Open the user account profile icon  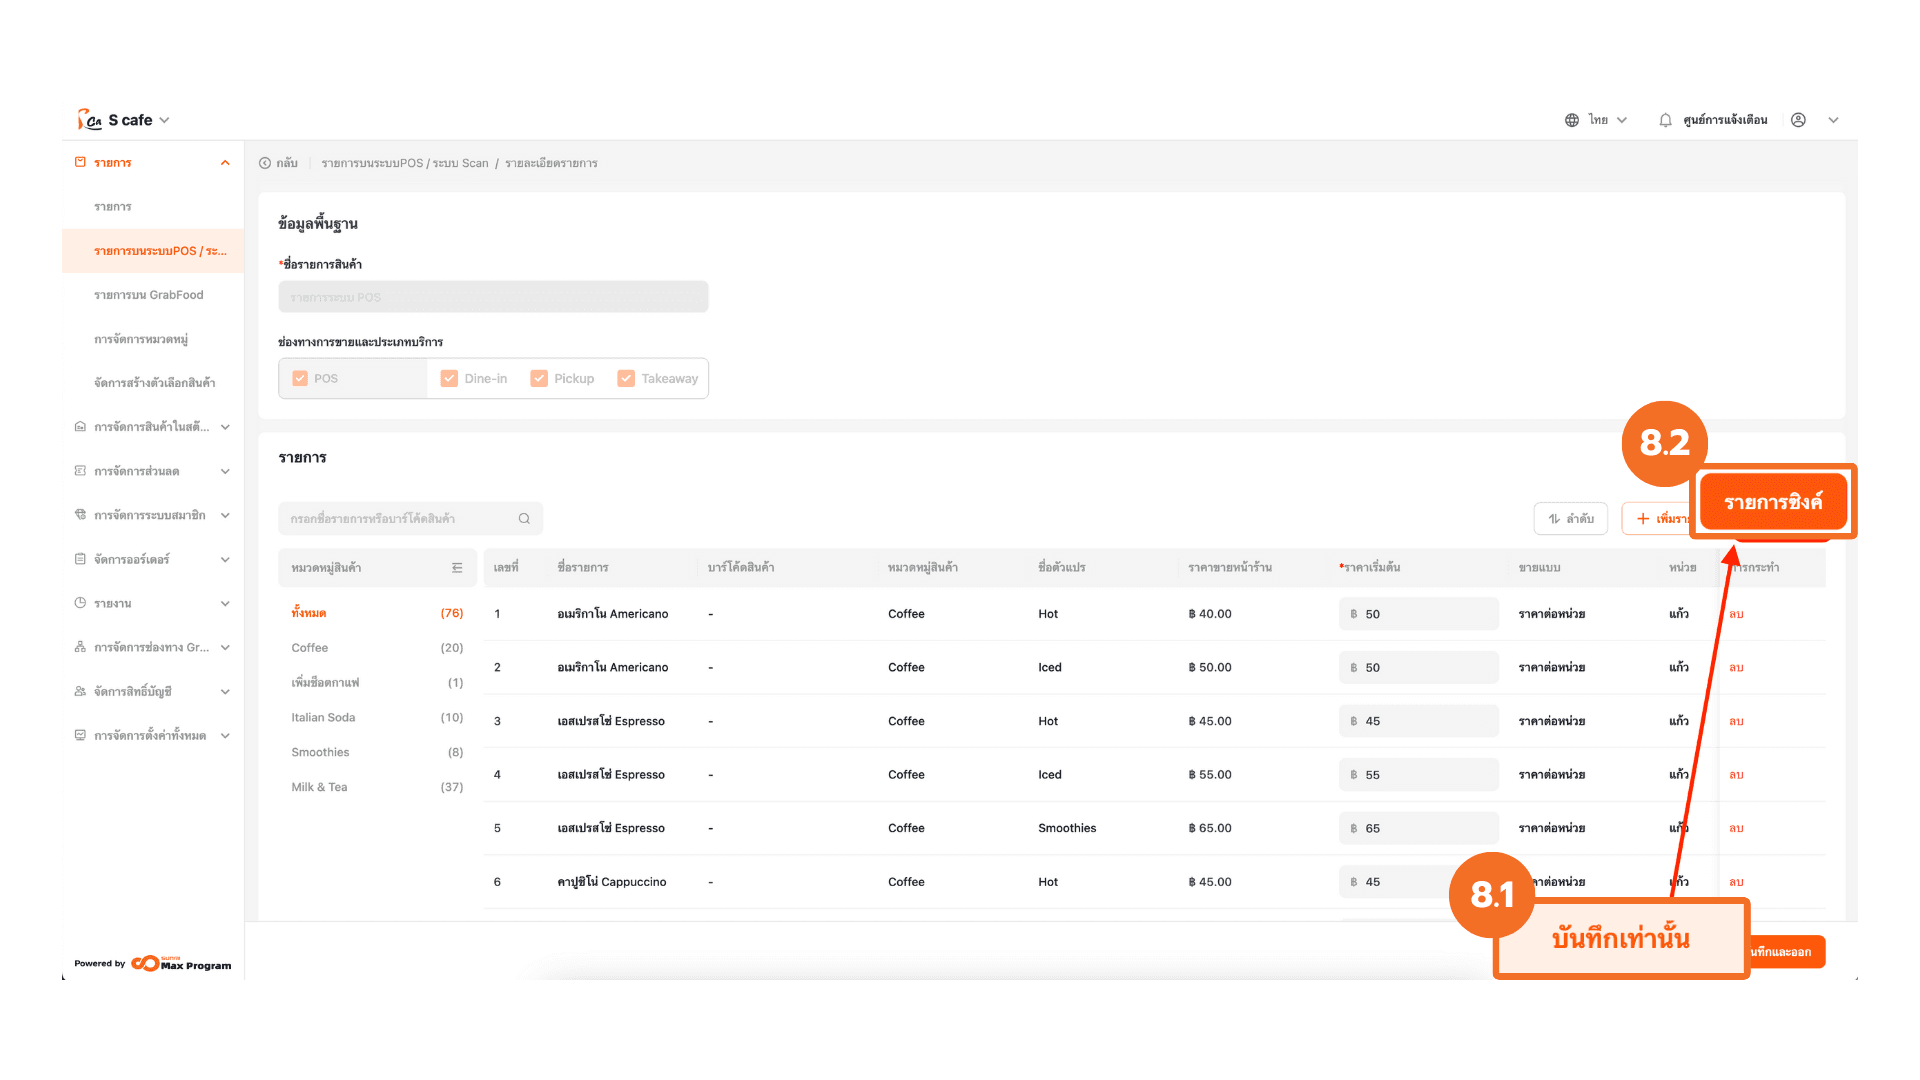pyautogui.click(x=1798, y=120)
